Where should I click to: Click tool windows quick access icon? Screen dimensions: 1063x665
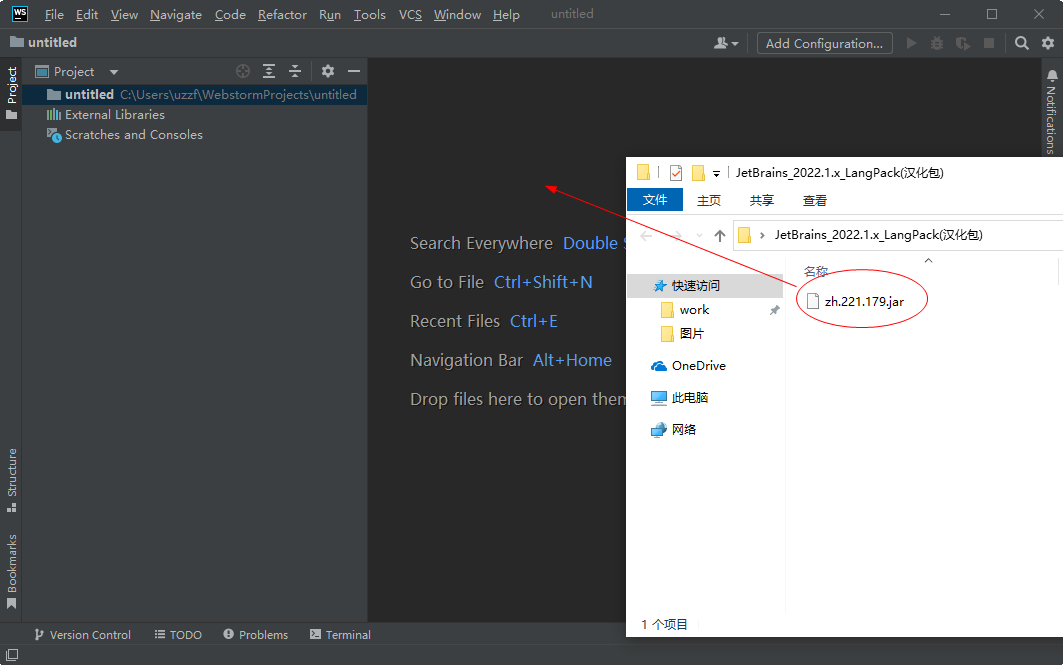coord(12,655)
